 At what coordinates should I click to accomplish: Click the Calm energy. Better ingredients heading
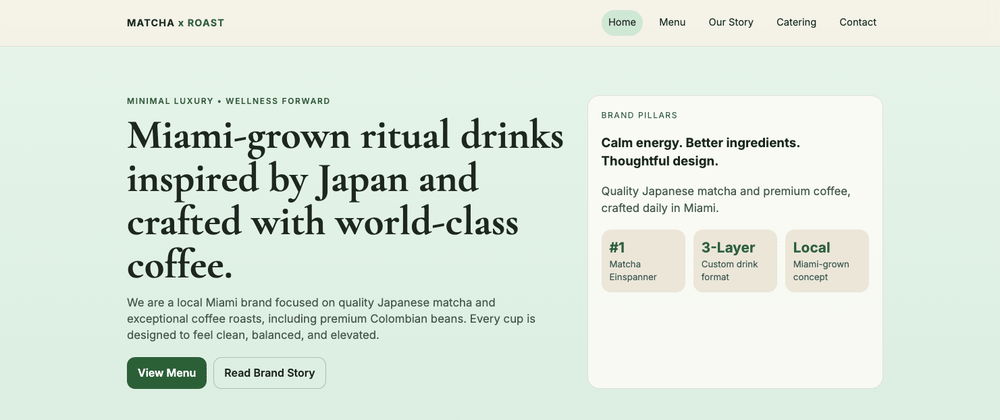coord(700,152)
